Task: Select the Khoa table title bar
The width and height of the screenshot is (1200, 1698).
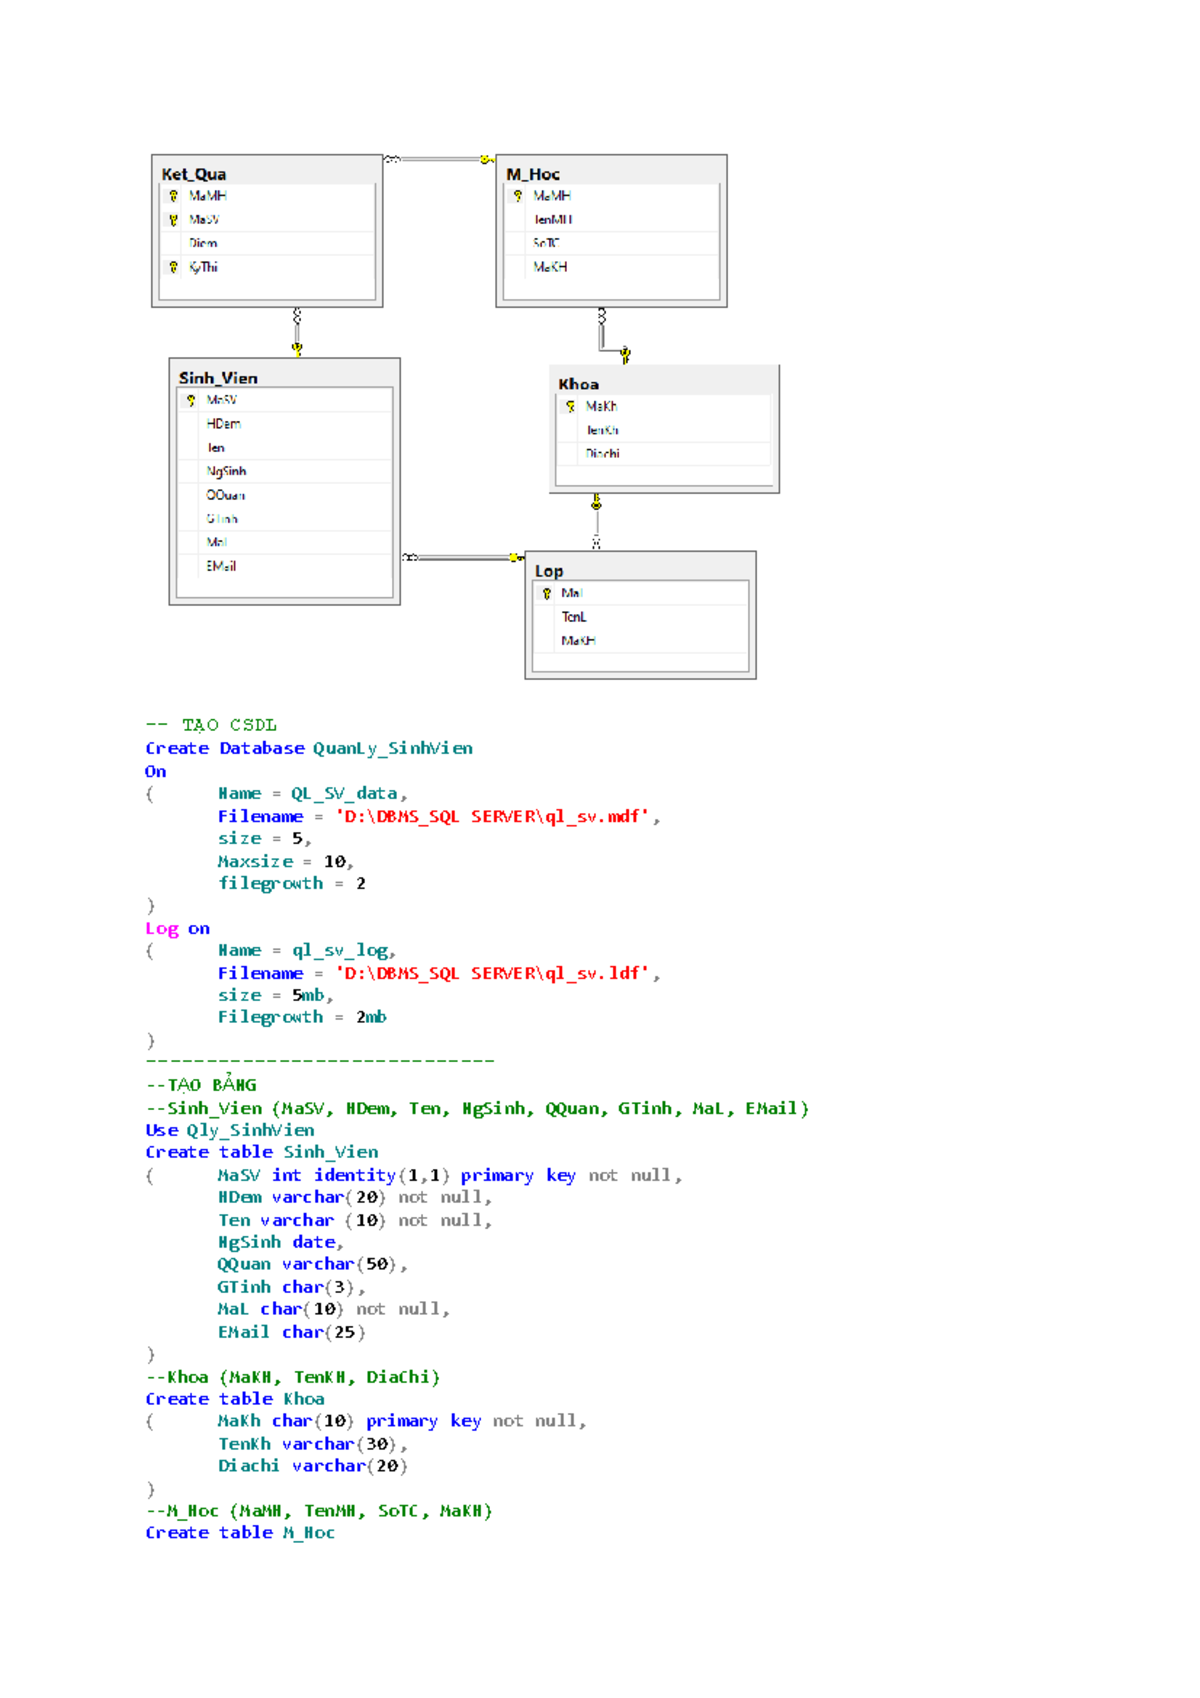Action: pos(664,384)
